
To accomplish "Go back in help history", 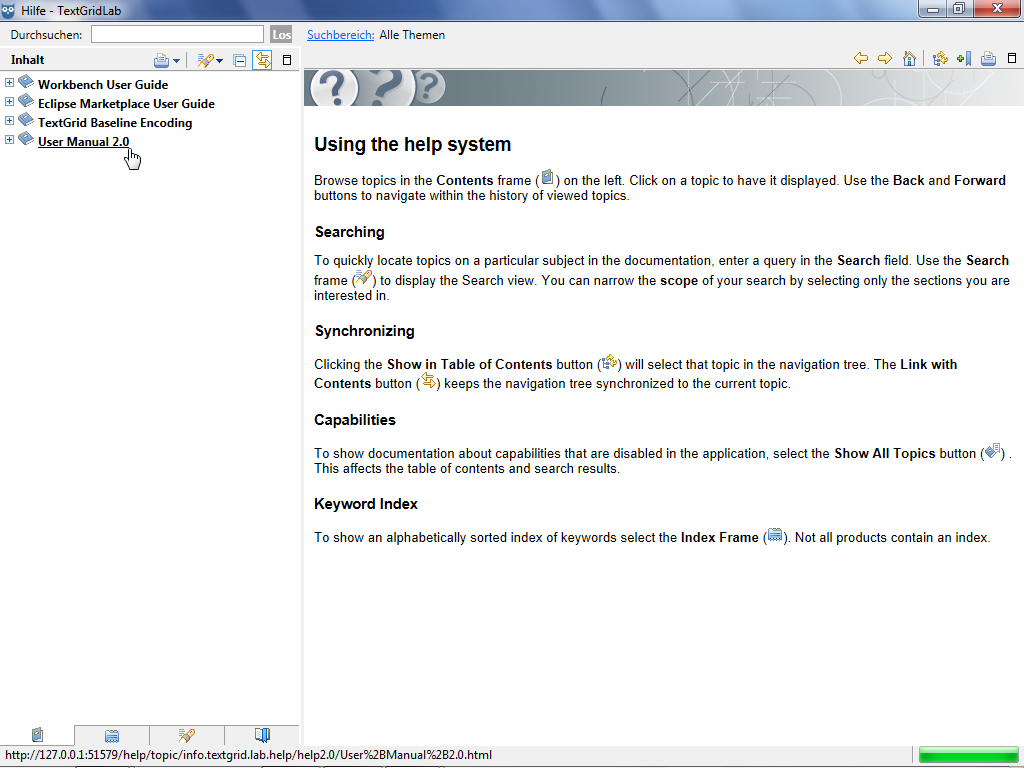I will pyautogui.click(x=860, y=59).
